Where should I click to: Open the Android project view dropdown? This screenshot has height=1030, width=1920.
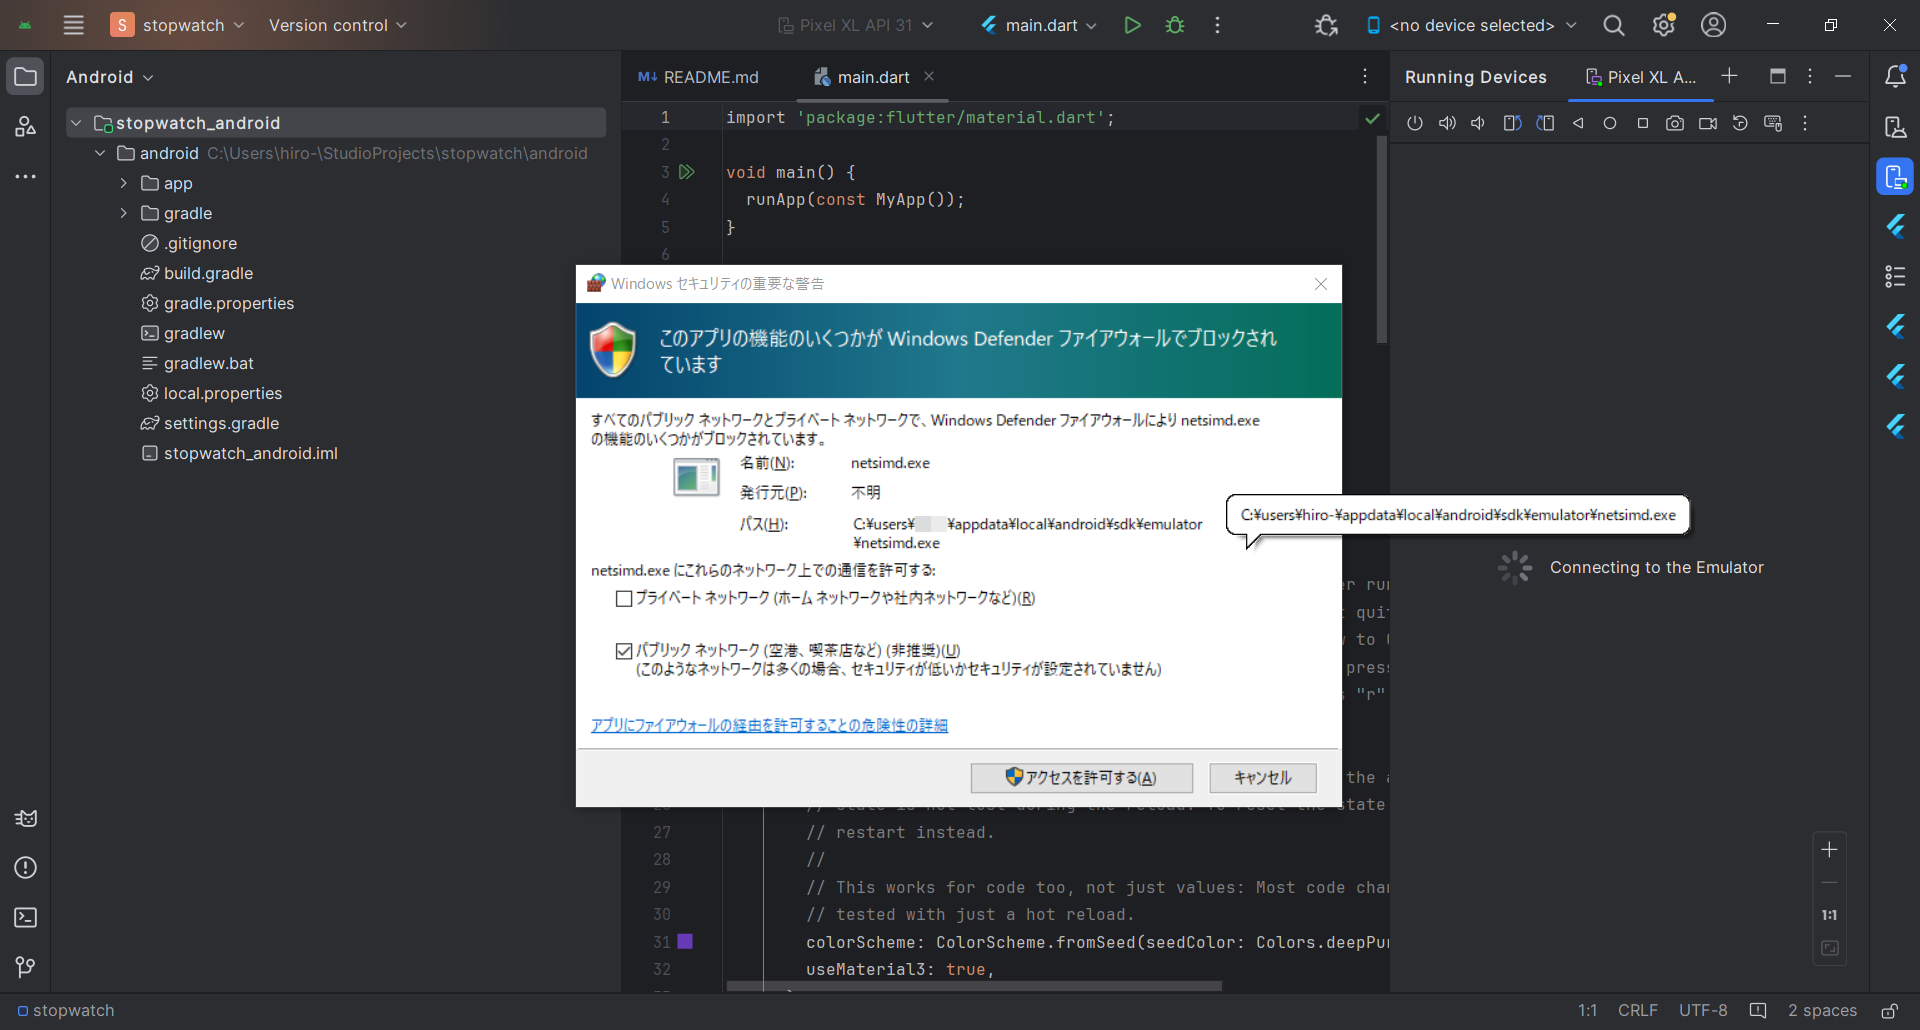(110, 77)
